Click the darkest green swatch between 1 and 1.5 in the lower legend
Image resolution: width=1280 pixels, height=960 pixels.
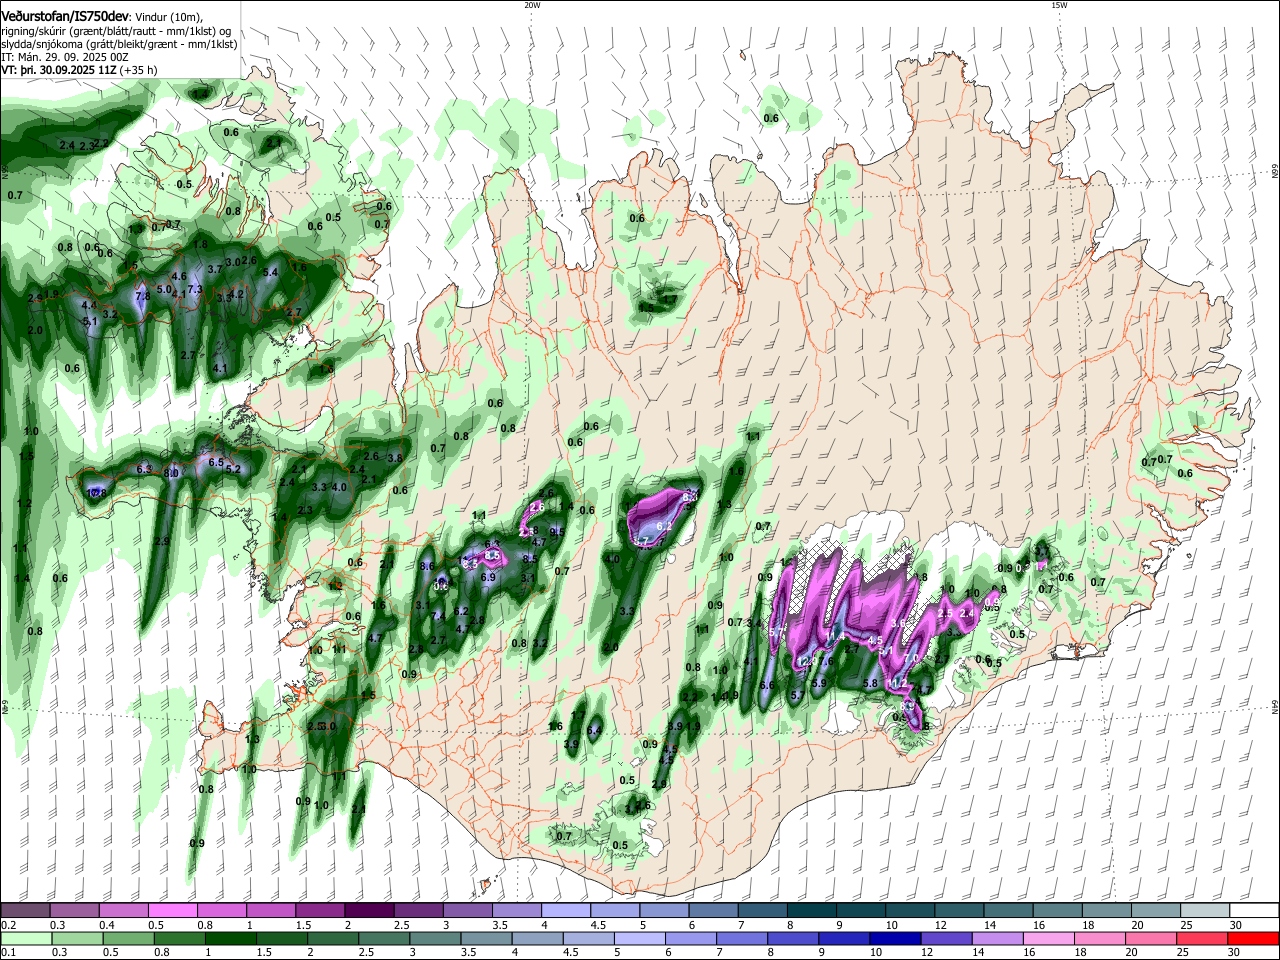pos(230,939)
